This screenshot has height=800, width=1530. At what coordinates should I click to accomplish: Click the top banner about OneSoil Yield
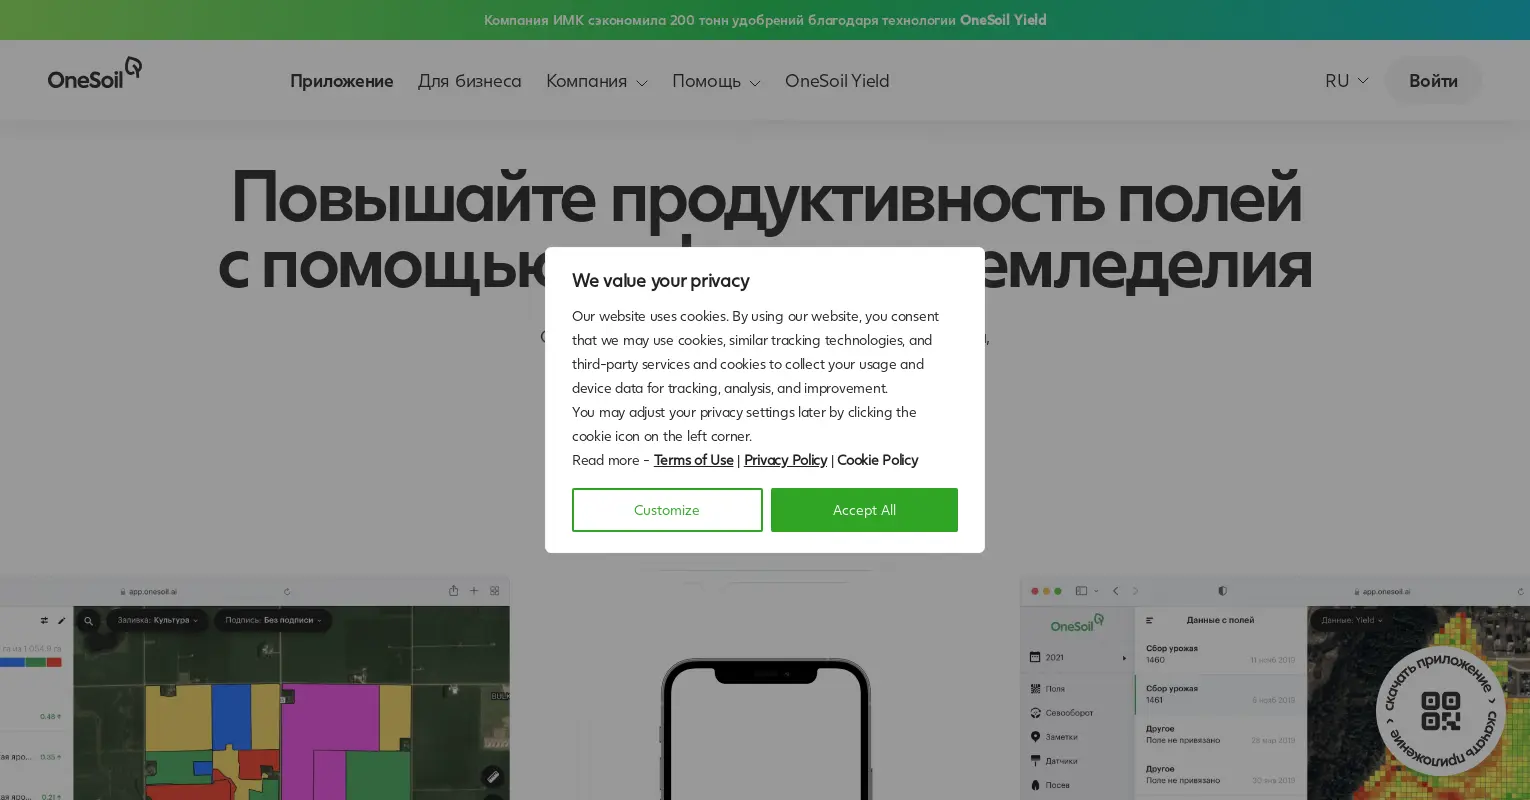click(765, 20)
